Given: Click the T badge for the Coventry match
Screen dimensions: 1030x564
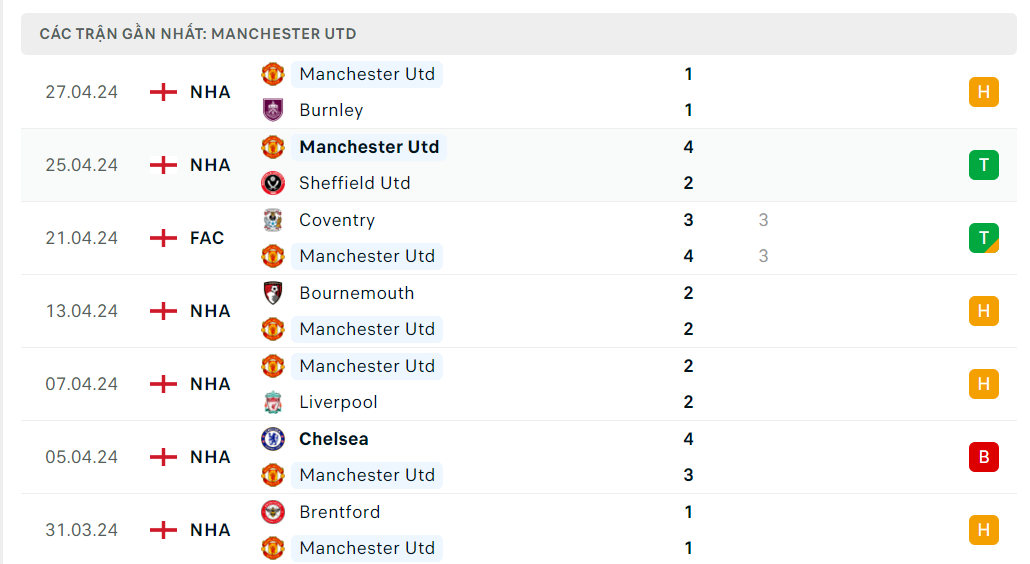Looking at the screenshot, I should click(x=983, y=238).
